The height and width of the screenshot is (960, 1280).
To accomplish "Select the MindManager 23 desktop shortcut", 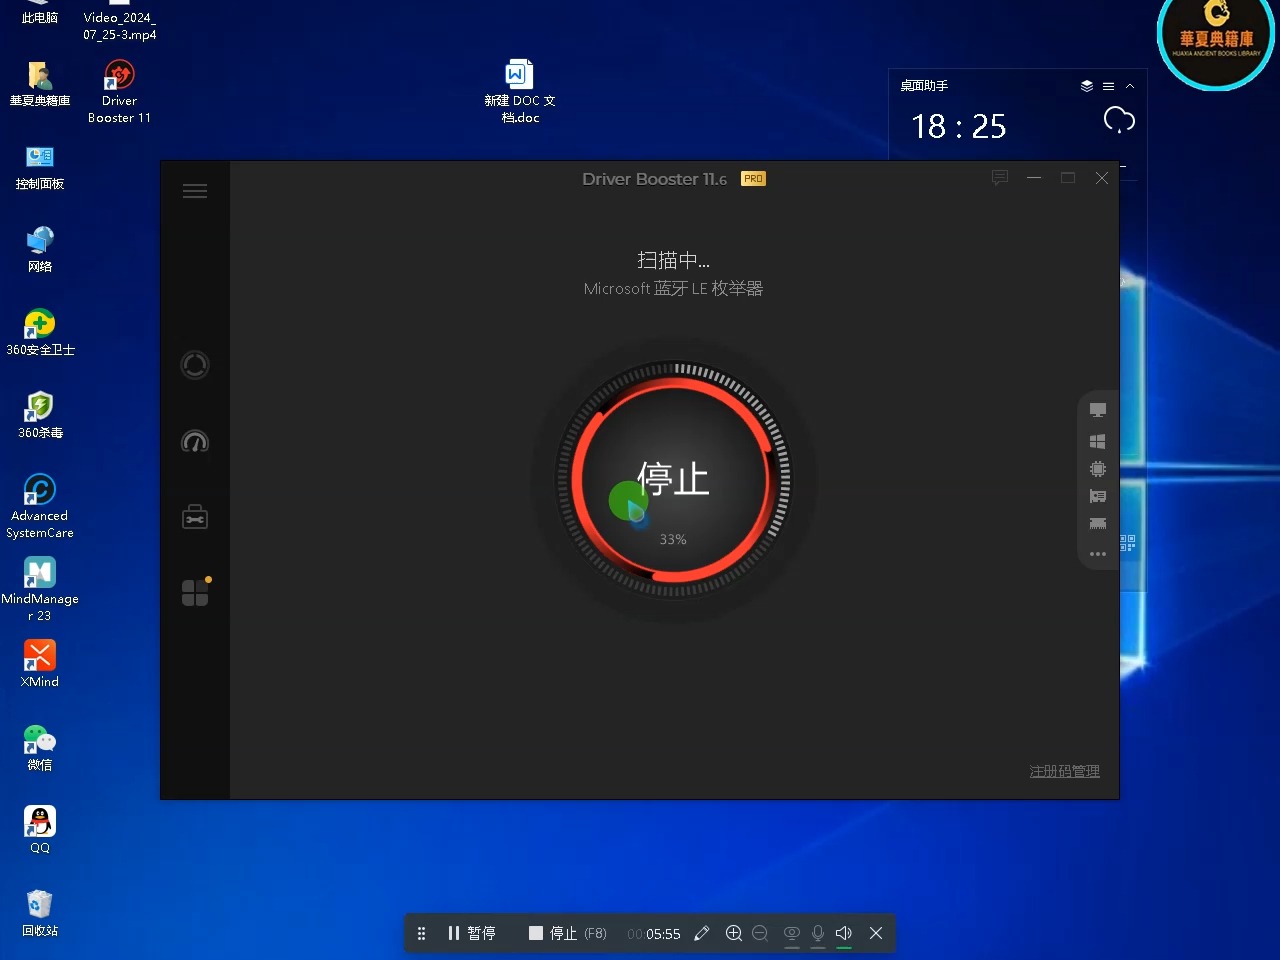I will pyautogui.click(x=40, y=590).
